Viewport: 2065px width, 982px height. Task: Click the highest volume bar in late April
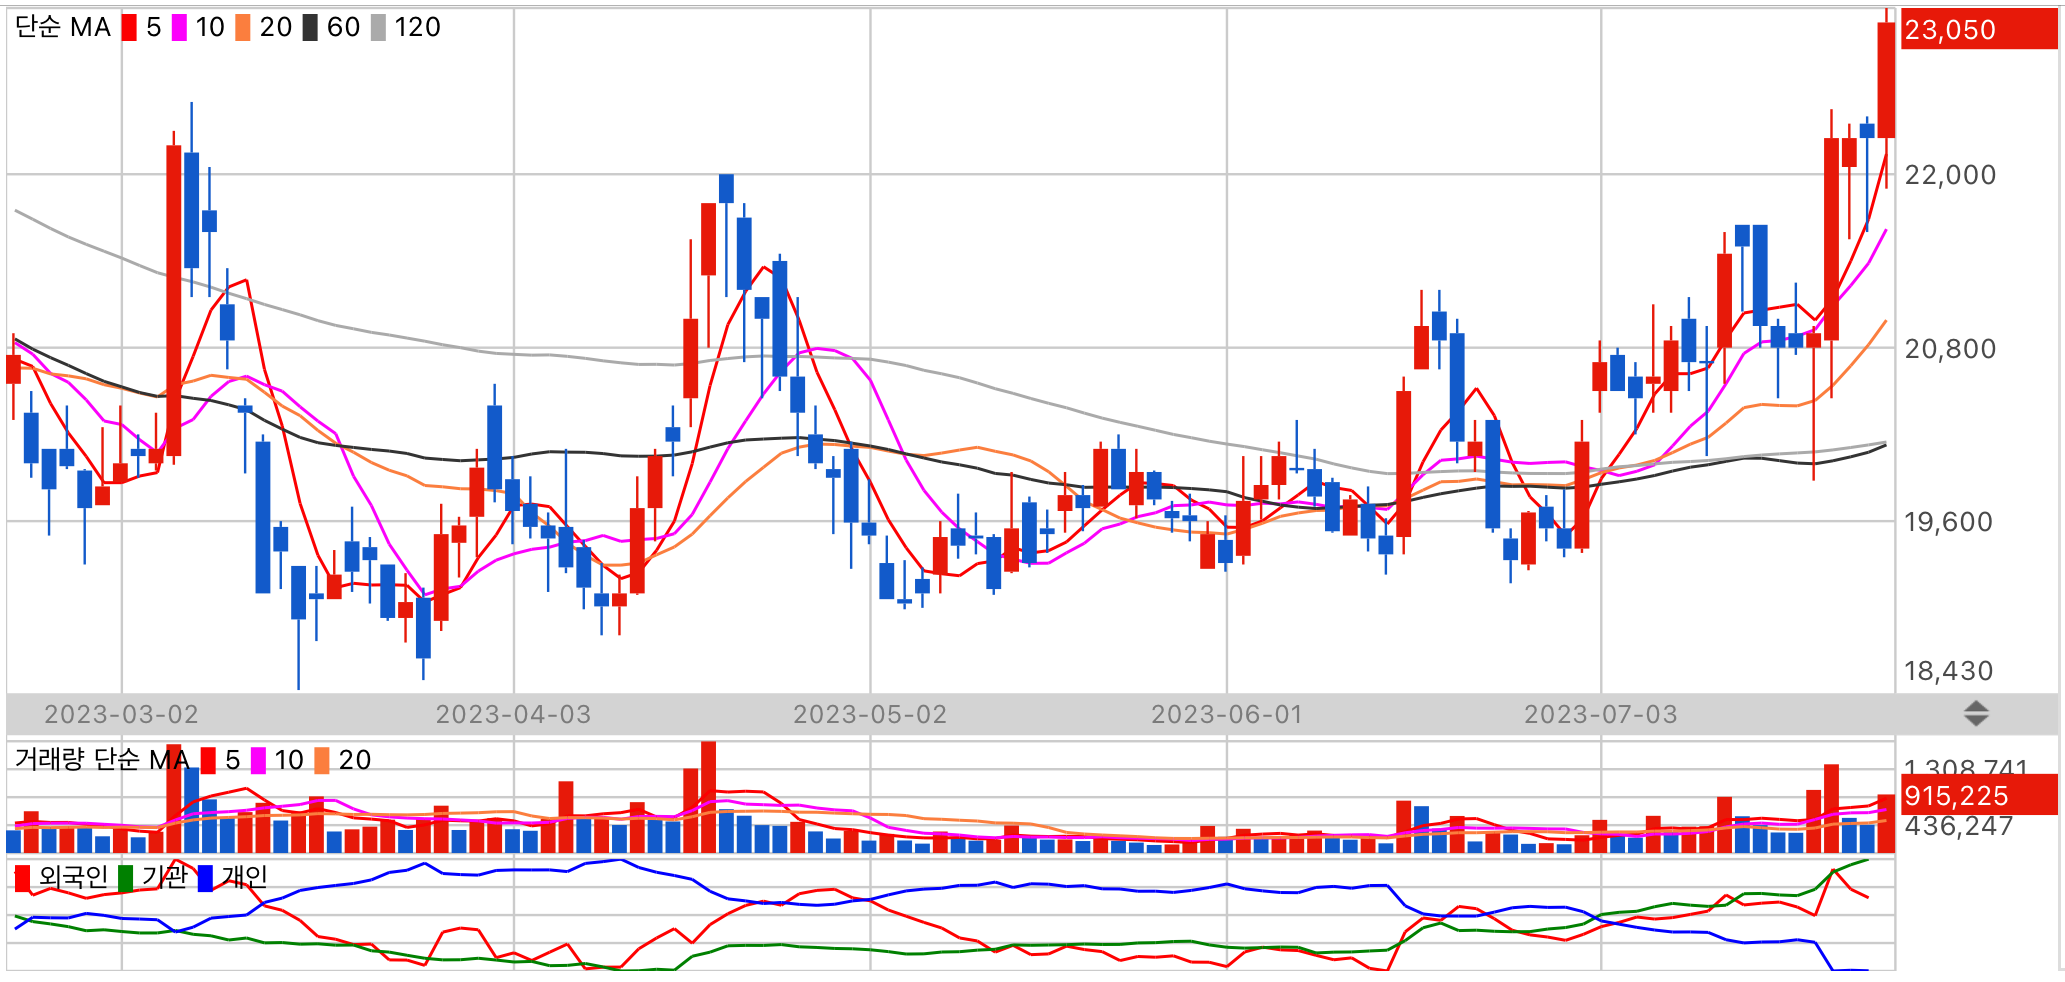[708, 797]
